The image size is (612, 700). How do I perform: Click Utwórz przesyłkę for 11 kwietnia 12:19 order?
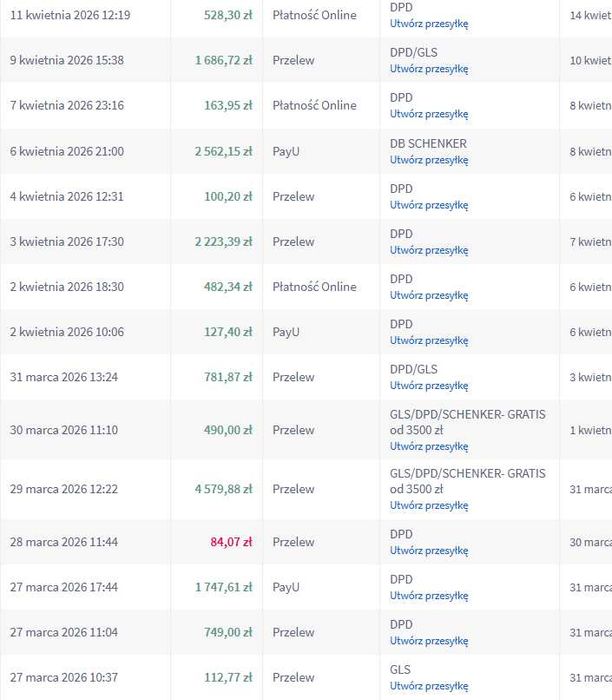coord(429,24)
